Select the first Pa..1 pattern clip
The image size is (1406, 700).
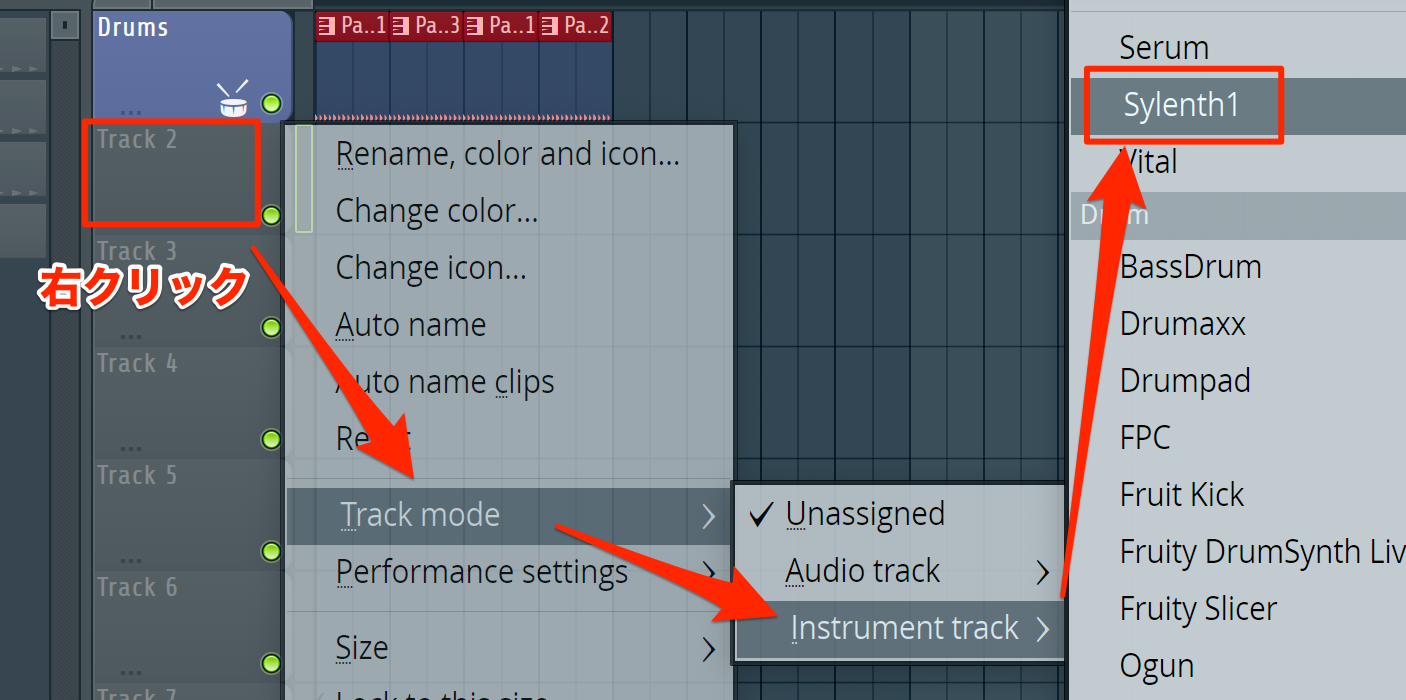pyautogui.click(x=352, y=26)
